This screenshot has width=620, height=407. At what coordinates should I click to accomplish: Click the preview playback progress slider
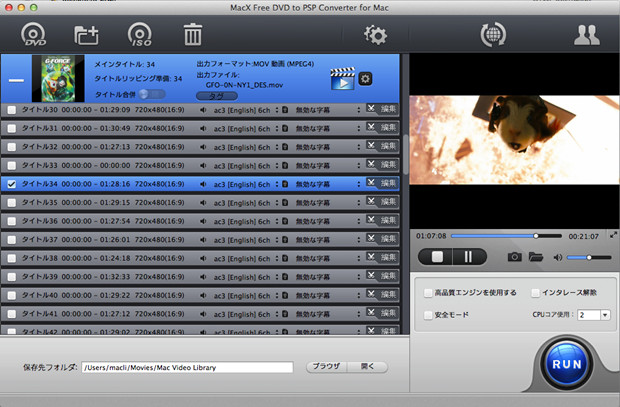coord(507,236)
